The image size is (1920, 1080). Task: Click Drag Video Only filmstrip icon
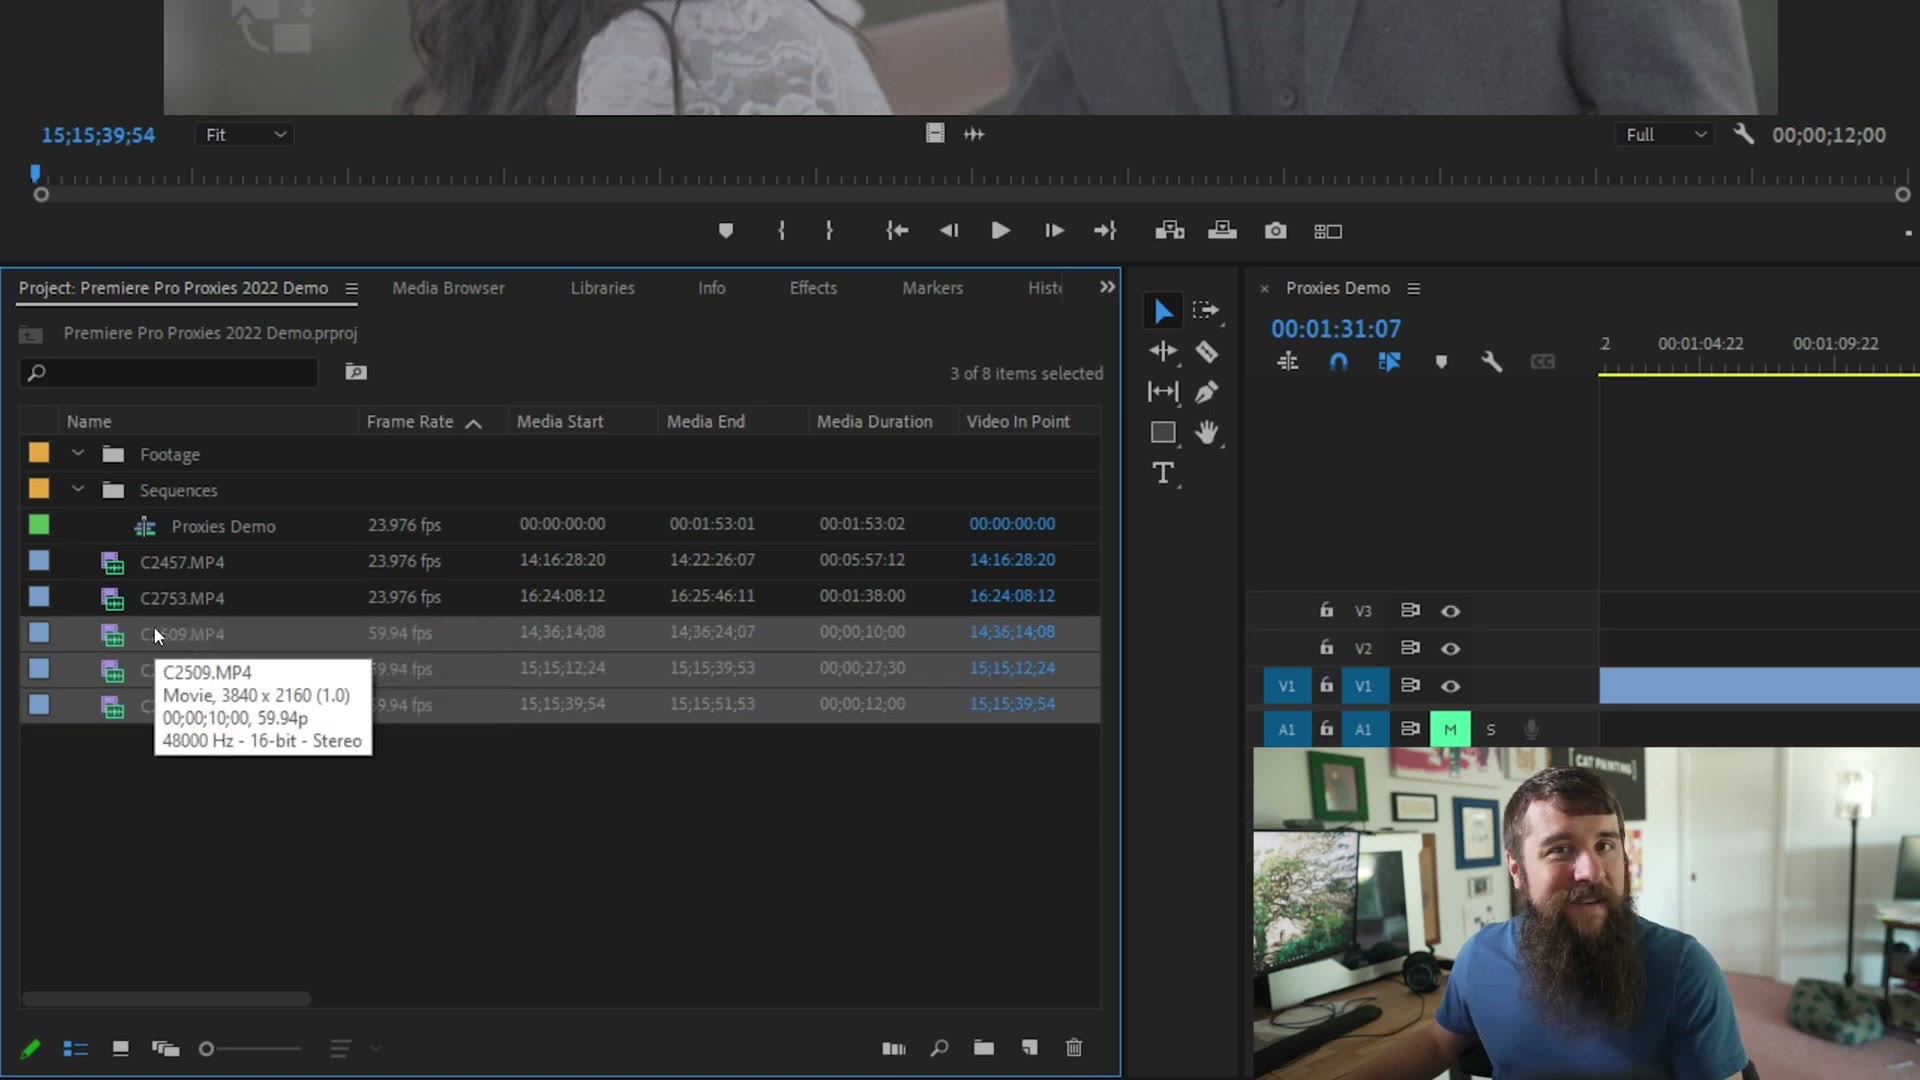point(935,134)
